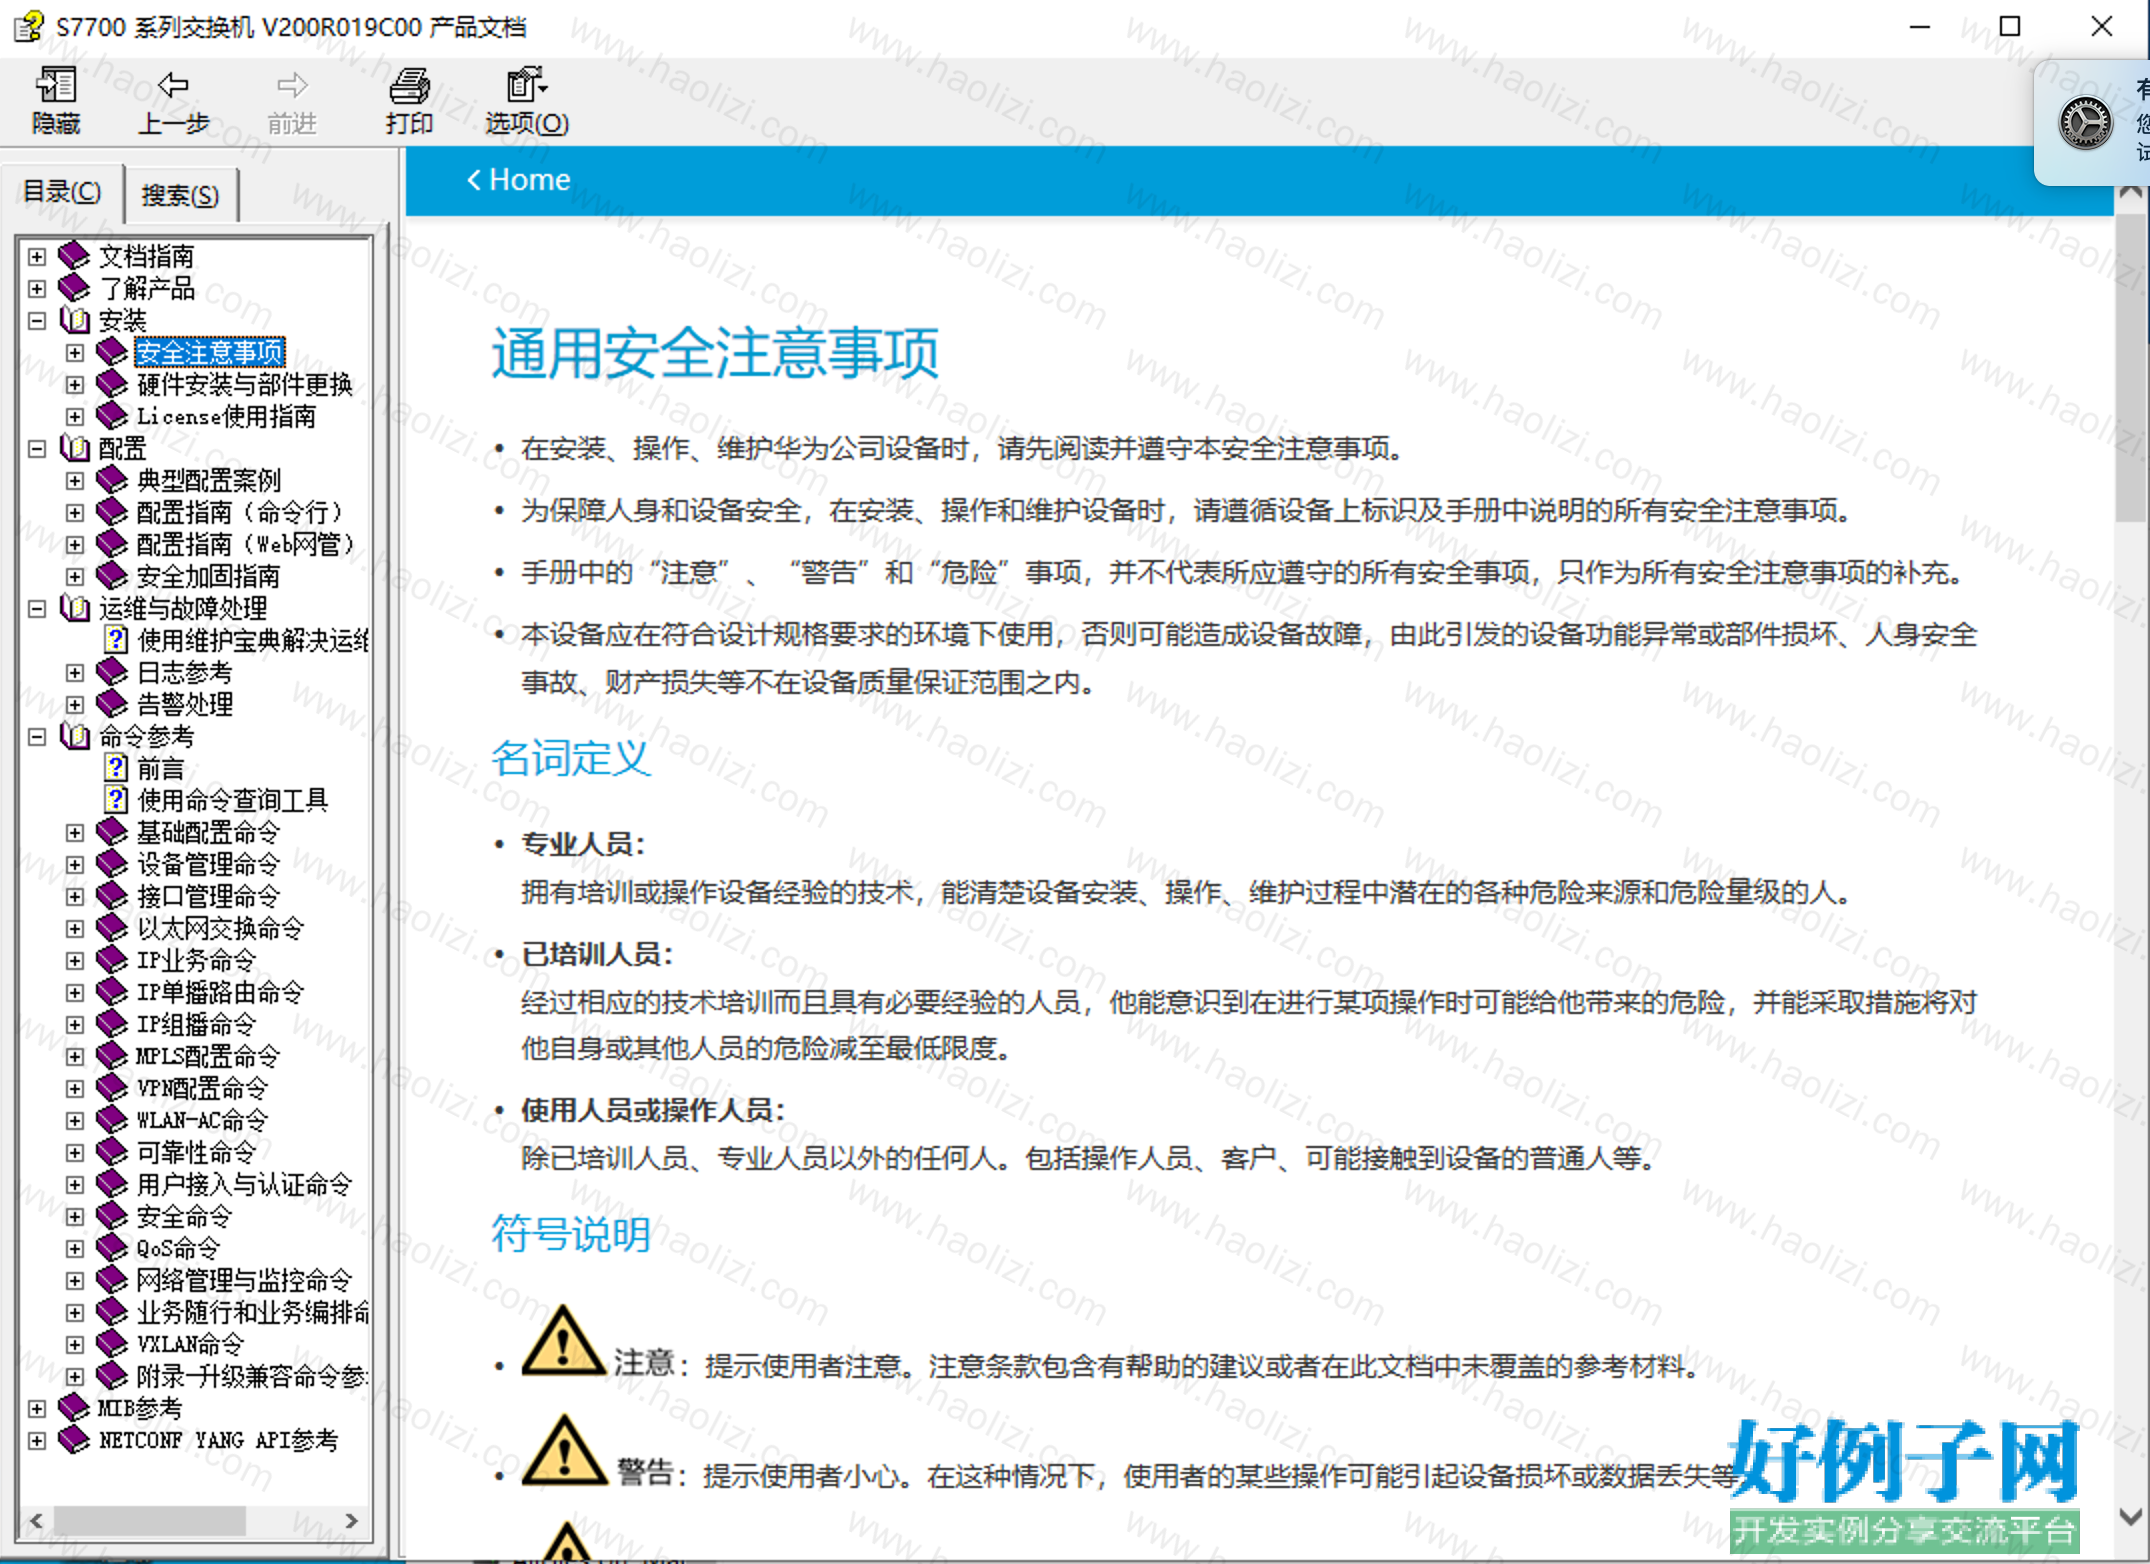Select 安全注意事项 in the tree
2150x1564 pixels.
tap(209, 352)
